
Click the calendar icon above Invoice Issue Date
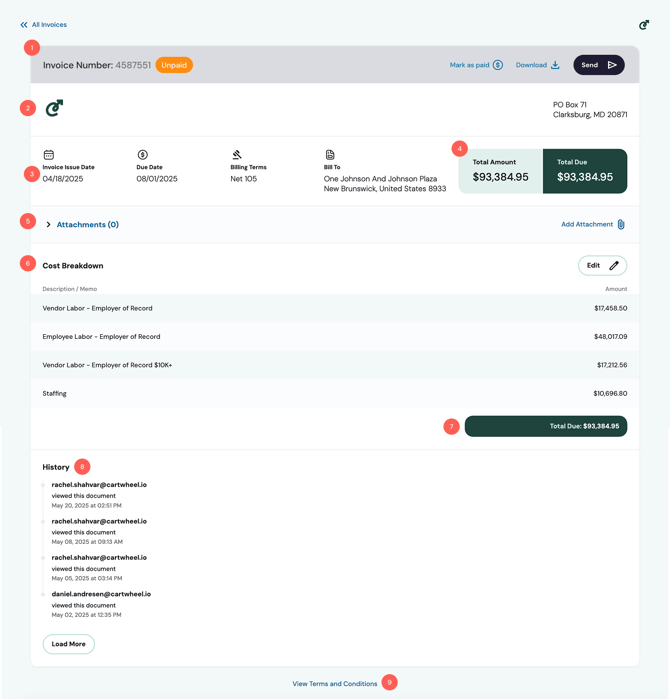(x=49, y=155)
